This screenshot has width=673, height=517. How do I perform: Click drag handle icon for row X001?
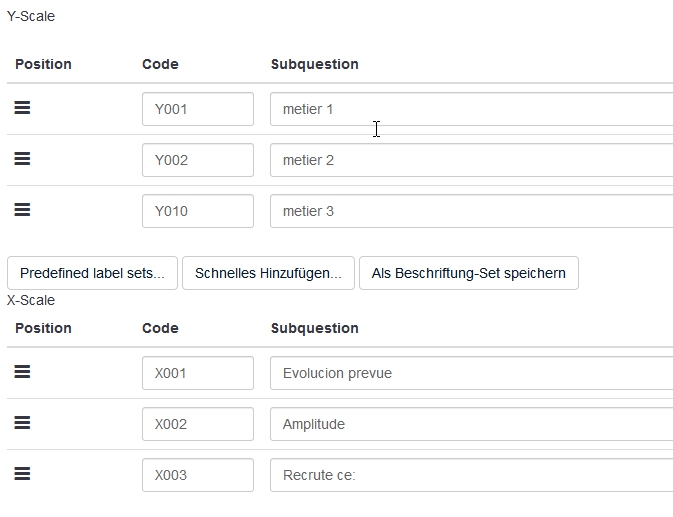22,372
